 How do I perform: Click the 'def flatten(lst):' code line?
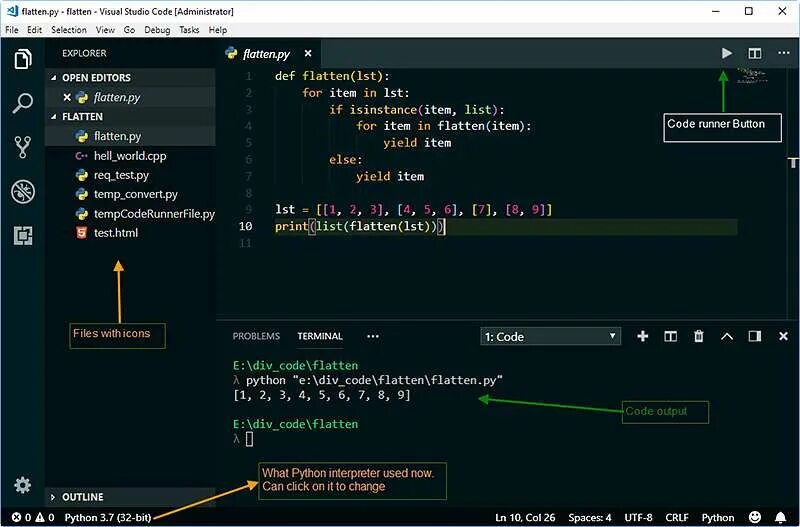[332, 76]
